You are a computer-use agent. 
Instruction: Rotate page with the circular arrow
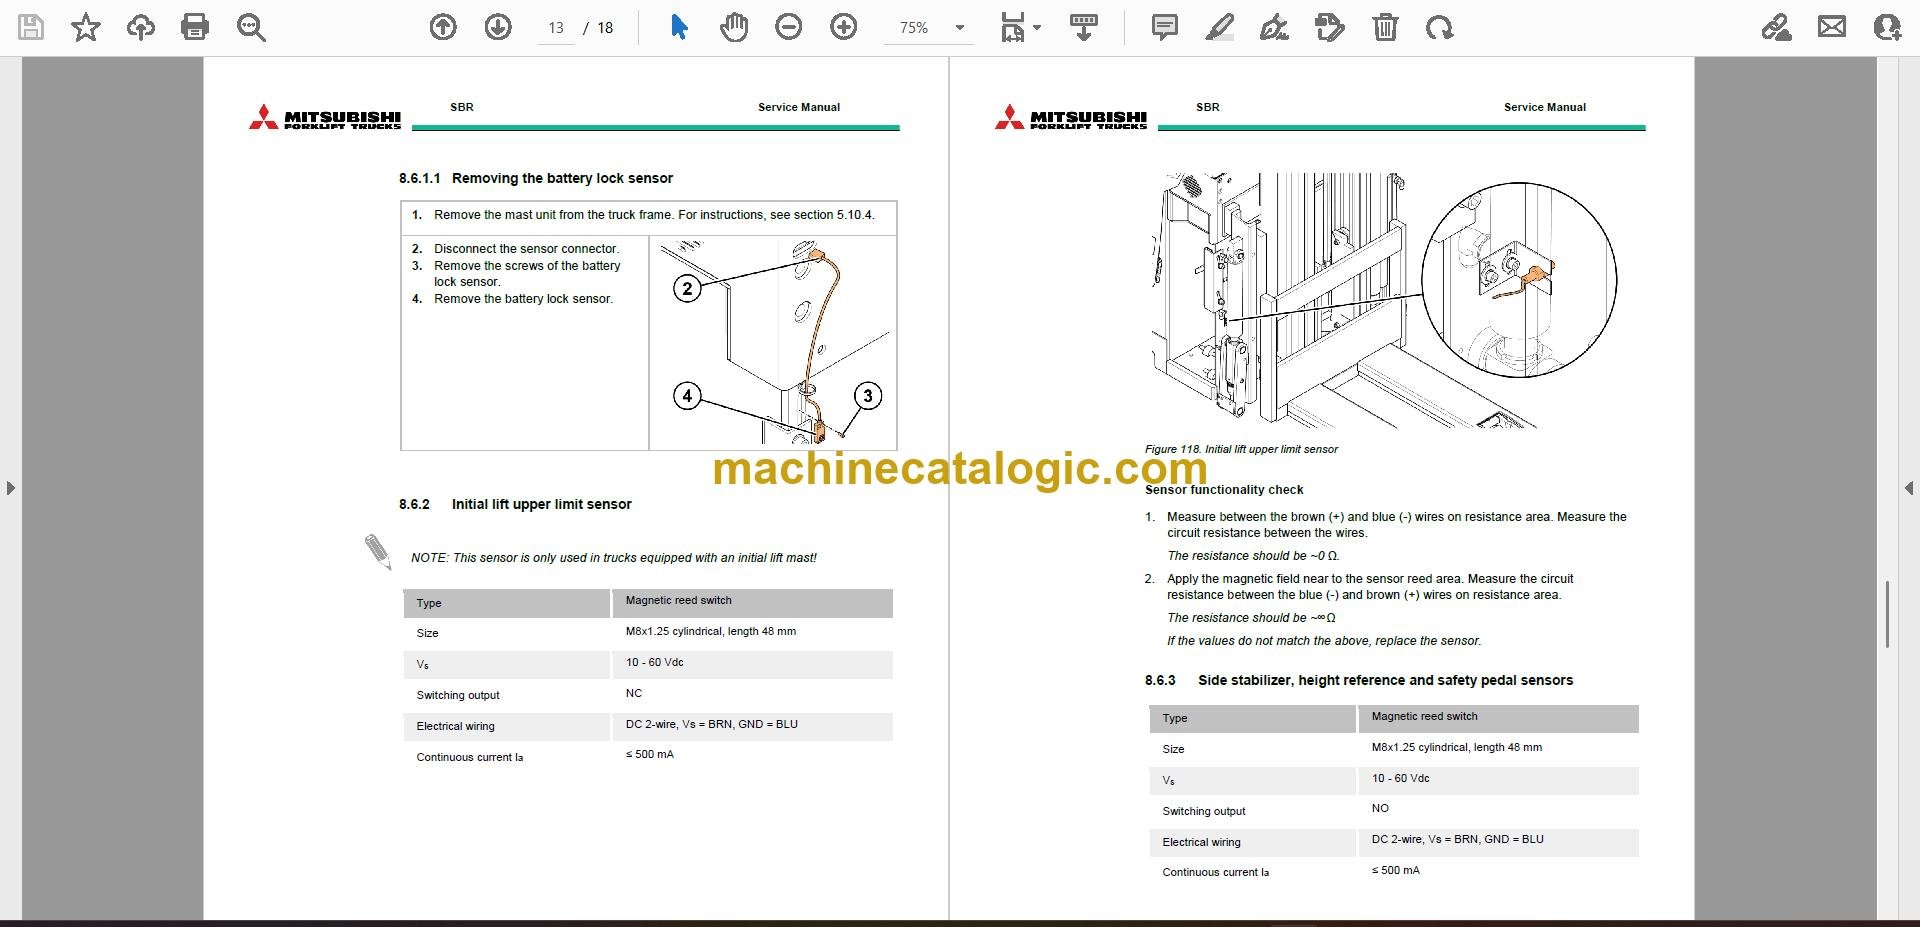pos(1440,27)
